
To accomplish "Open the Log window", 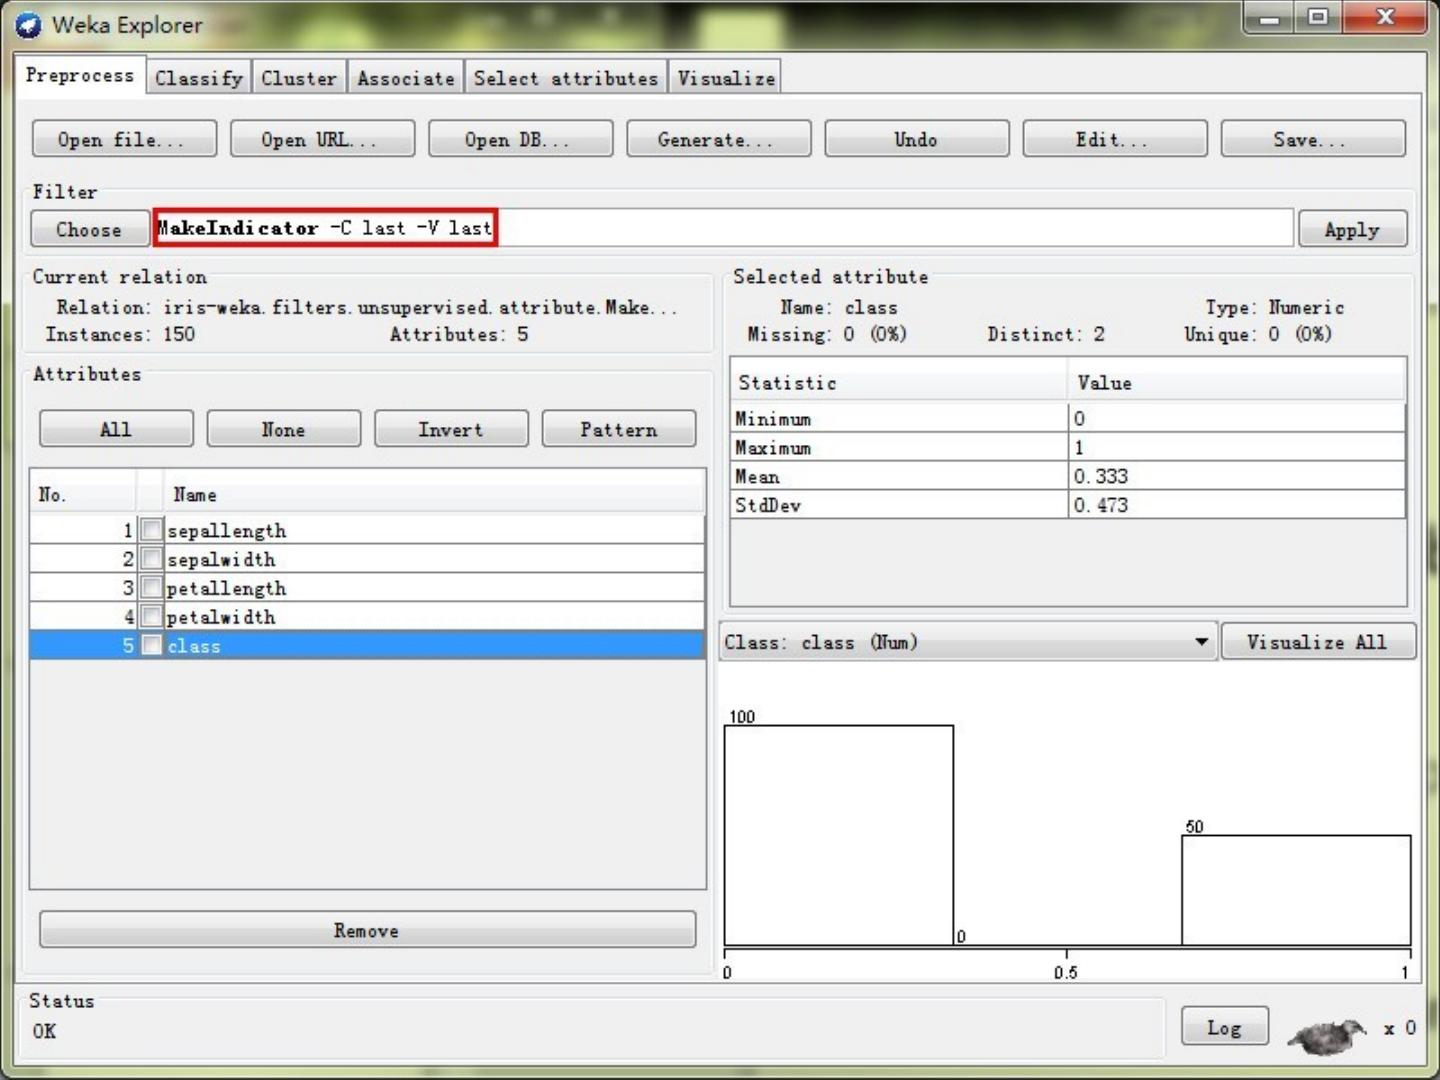I will click(x=1224, y=1027).
